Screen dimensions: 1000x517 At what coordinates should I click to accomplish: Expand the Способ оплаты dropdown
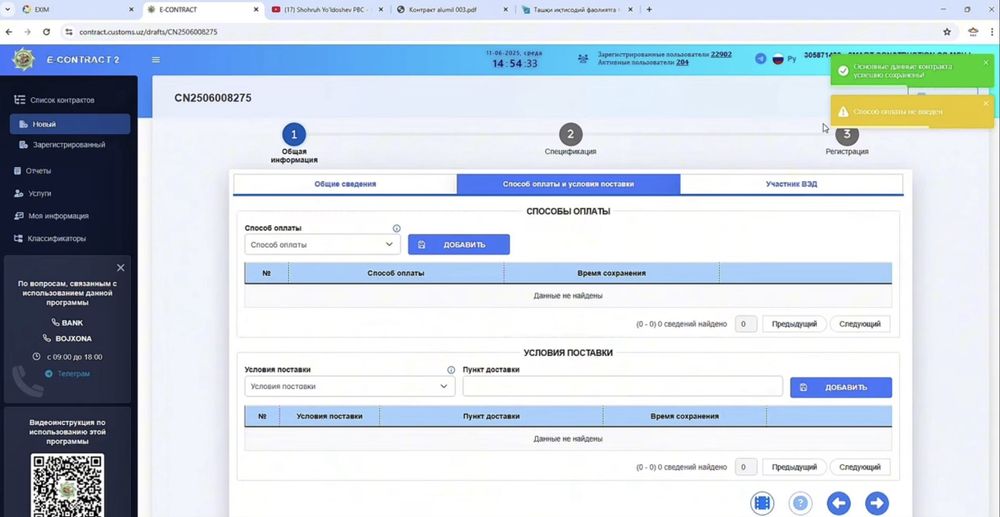pos(322,244)
